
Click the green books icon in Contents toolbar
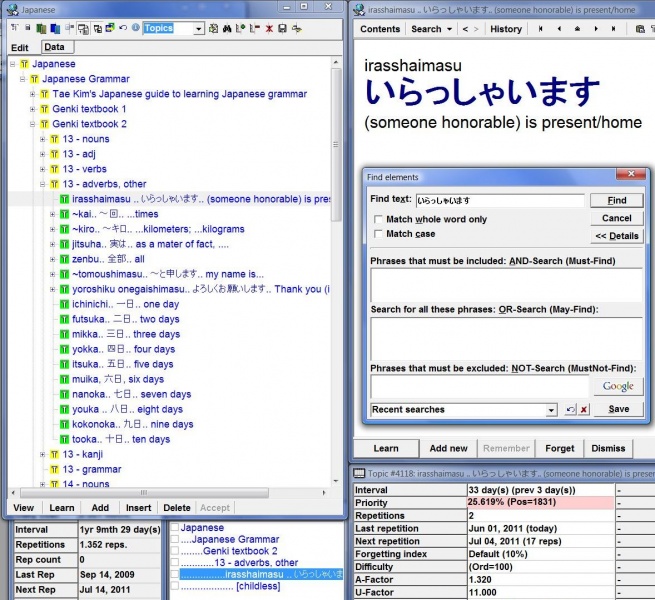tap(41, 28)
